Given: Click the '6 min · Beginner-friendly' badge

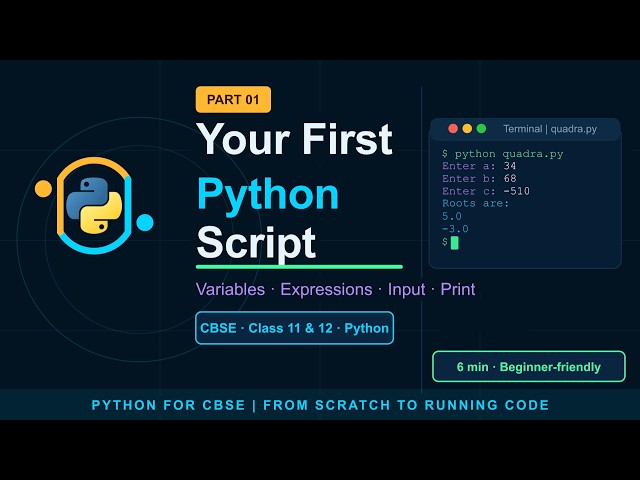Looking at the screenshot, I should 529,367.
